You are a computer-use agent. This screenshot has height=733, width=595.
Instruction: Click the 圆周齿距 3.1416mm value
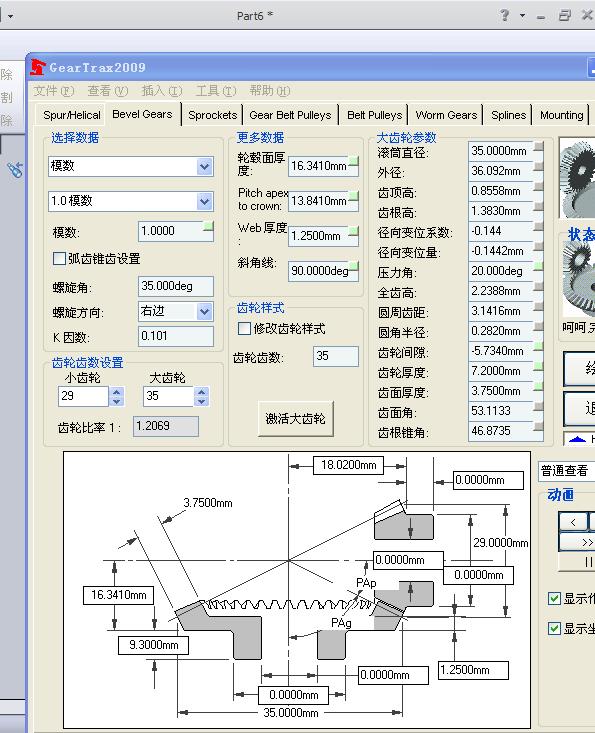[x=501, y=311]
